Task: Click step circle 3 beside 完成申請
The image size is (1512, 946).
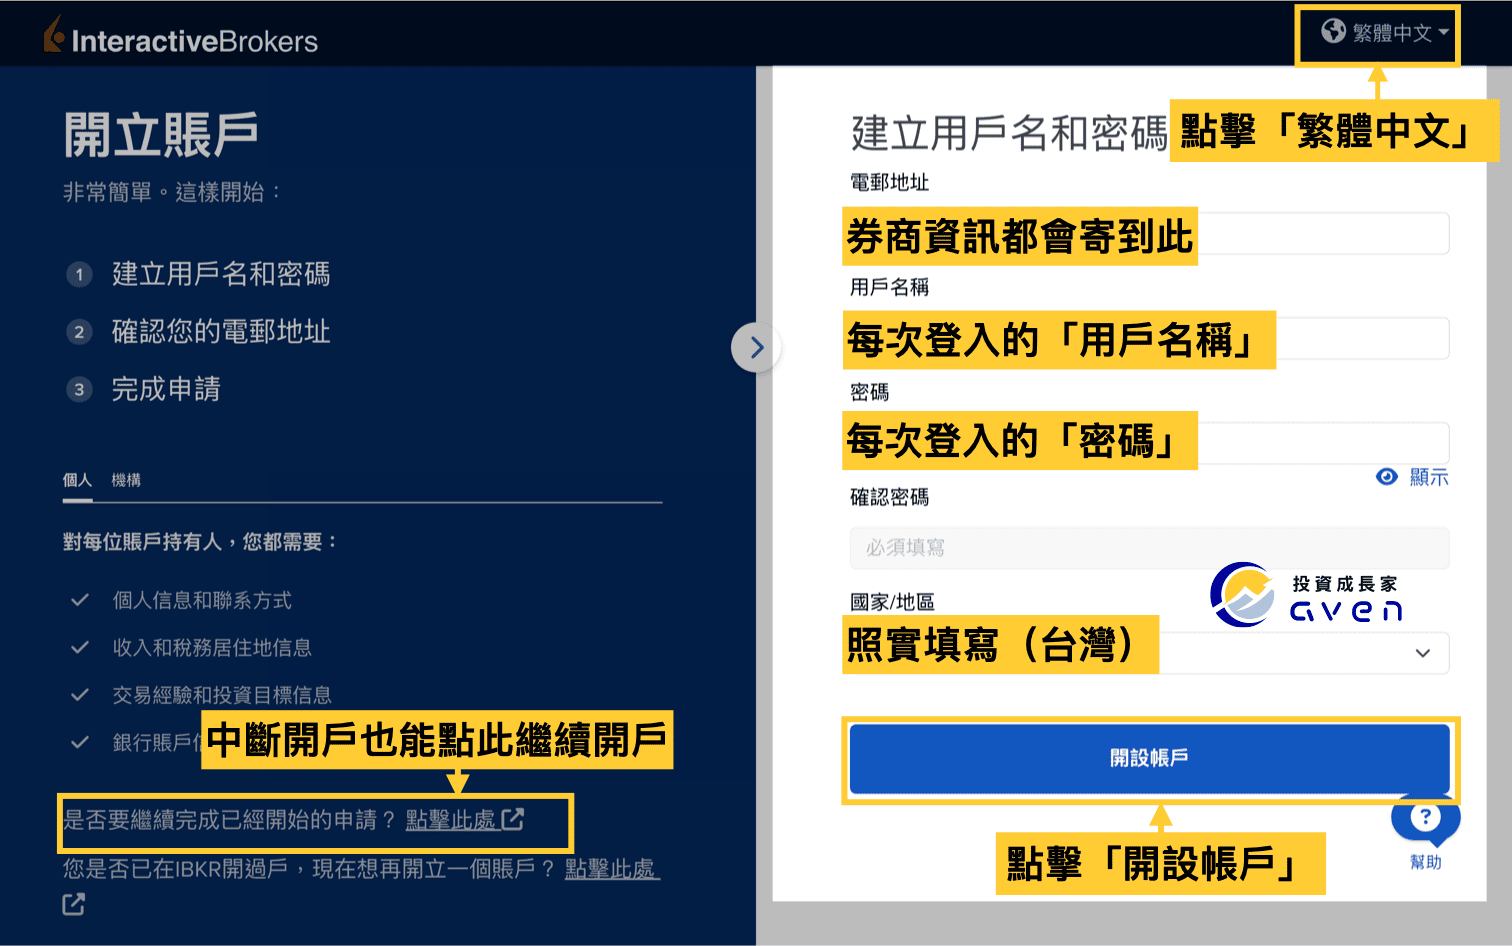Action: click(x=79, y=389)
